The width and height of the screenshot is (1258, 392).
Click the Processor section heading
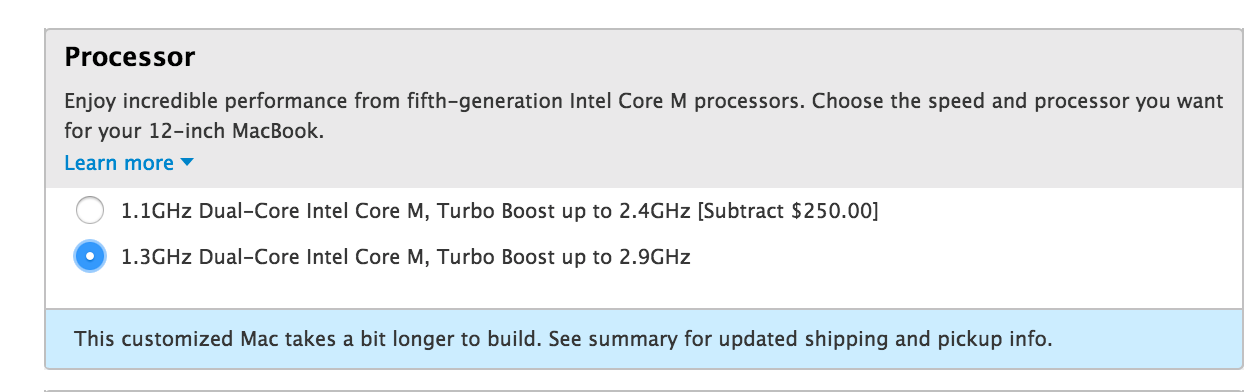point(129,57)
